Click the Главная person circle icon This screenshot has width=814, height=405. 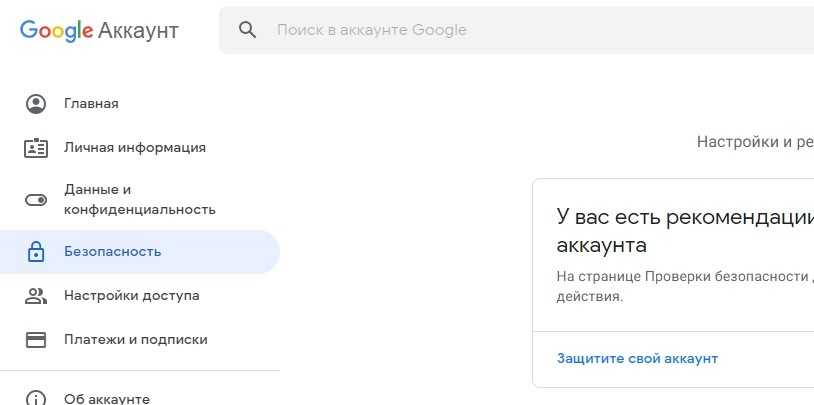pos(36,104)
